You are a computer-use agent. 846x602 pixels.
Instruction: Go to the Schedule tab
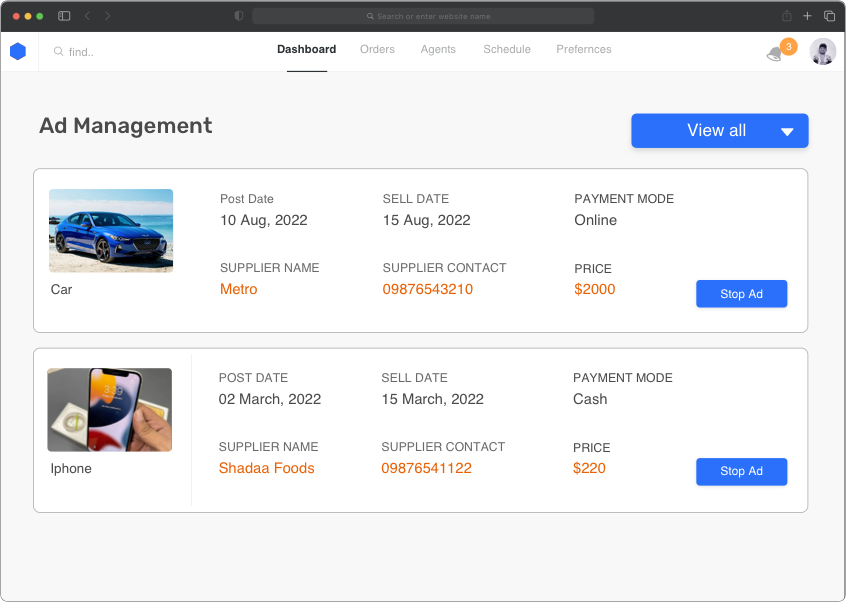[x=507, y=50]
